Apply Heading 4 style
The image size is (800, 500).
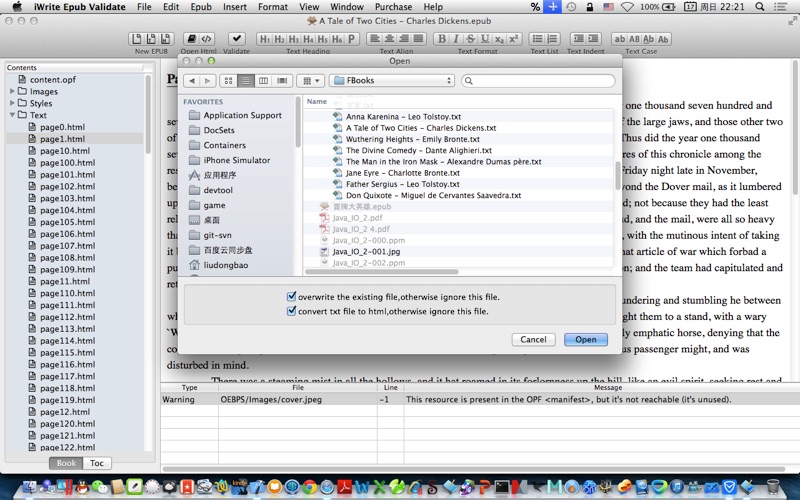tap(308, 39)
